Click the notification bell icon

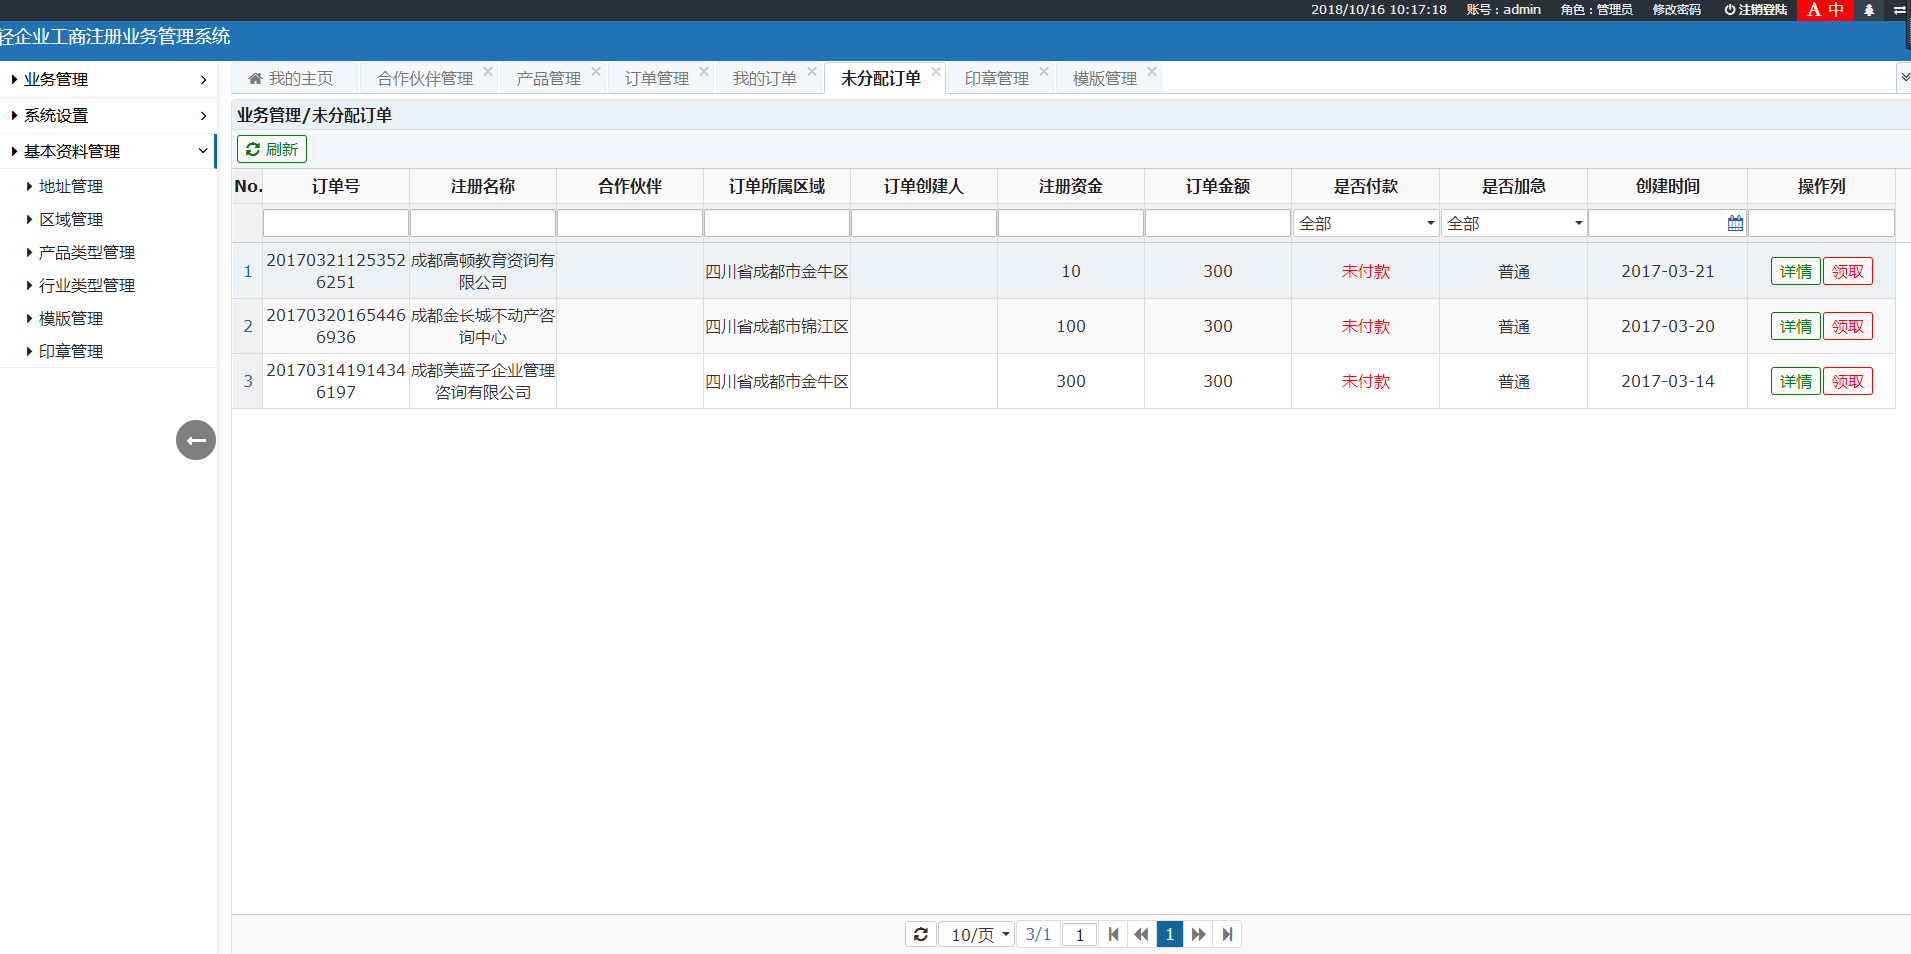pos(1868,10)
